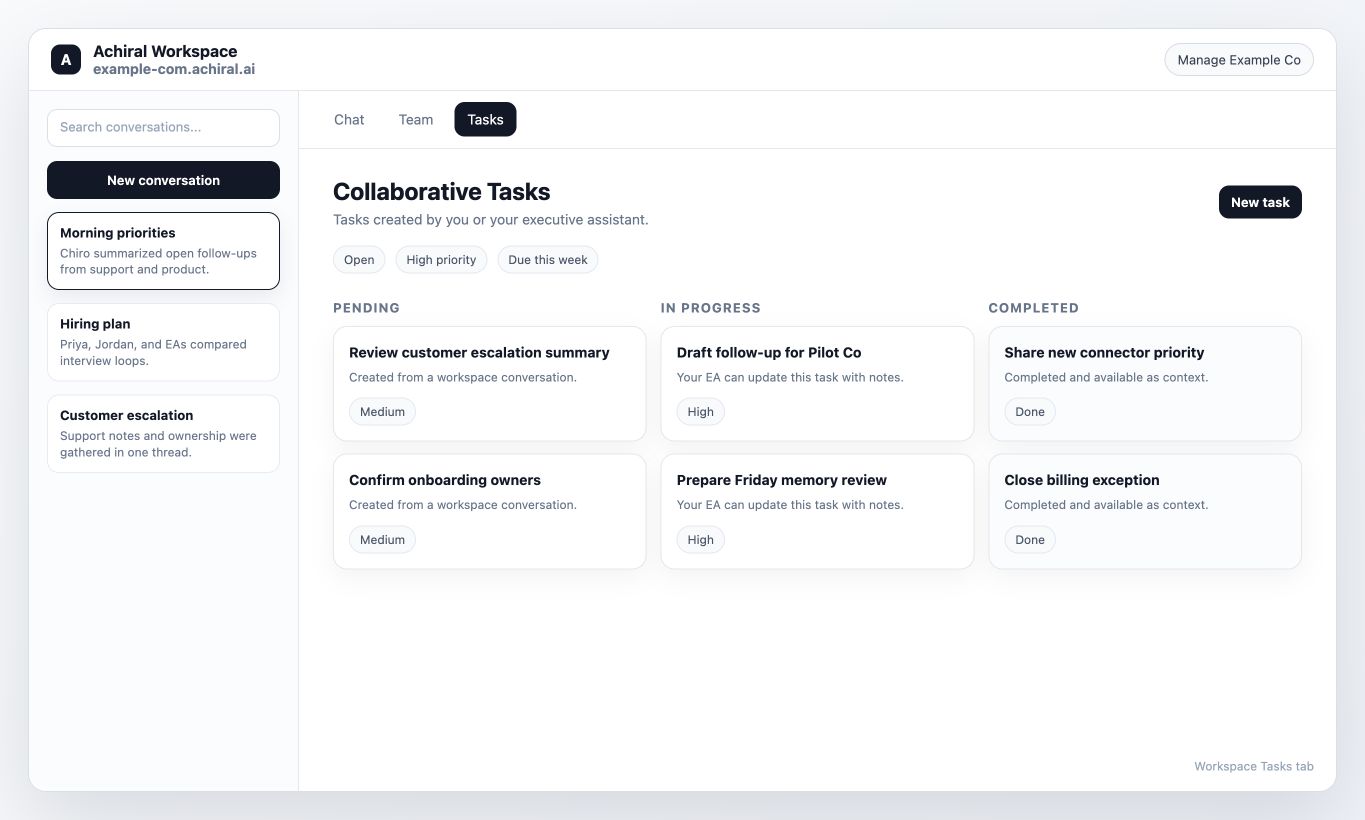Screen dimensions: 1365x820
Task: Open the Customer escalation conversation
Action: click(x=163, y=433)
